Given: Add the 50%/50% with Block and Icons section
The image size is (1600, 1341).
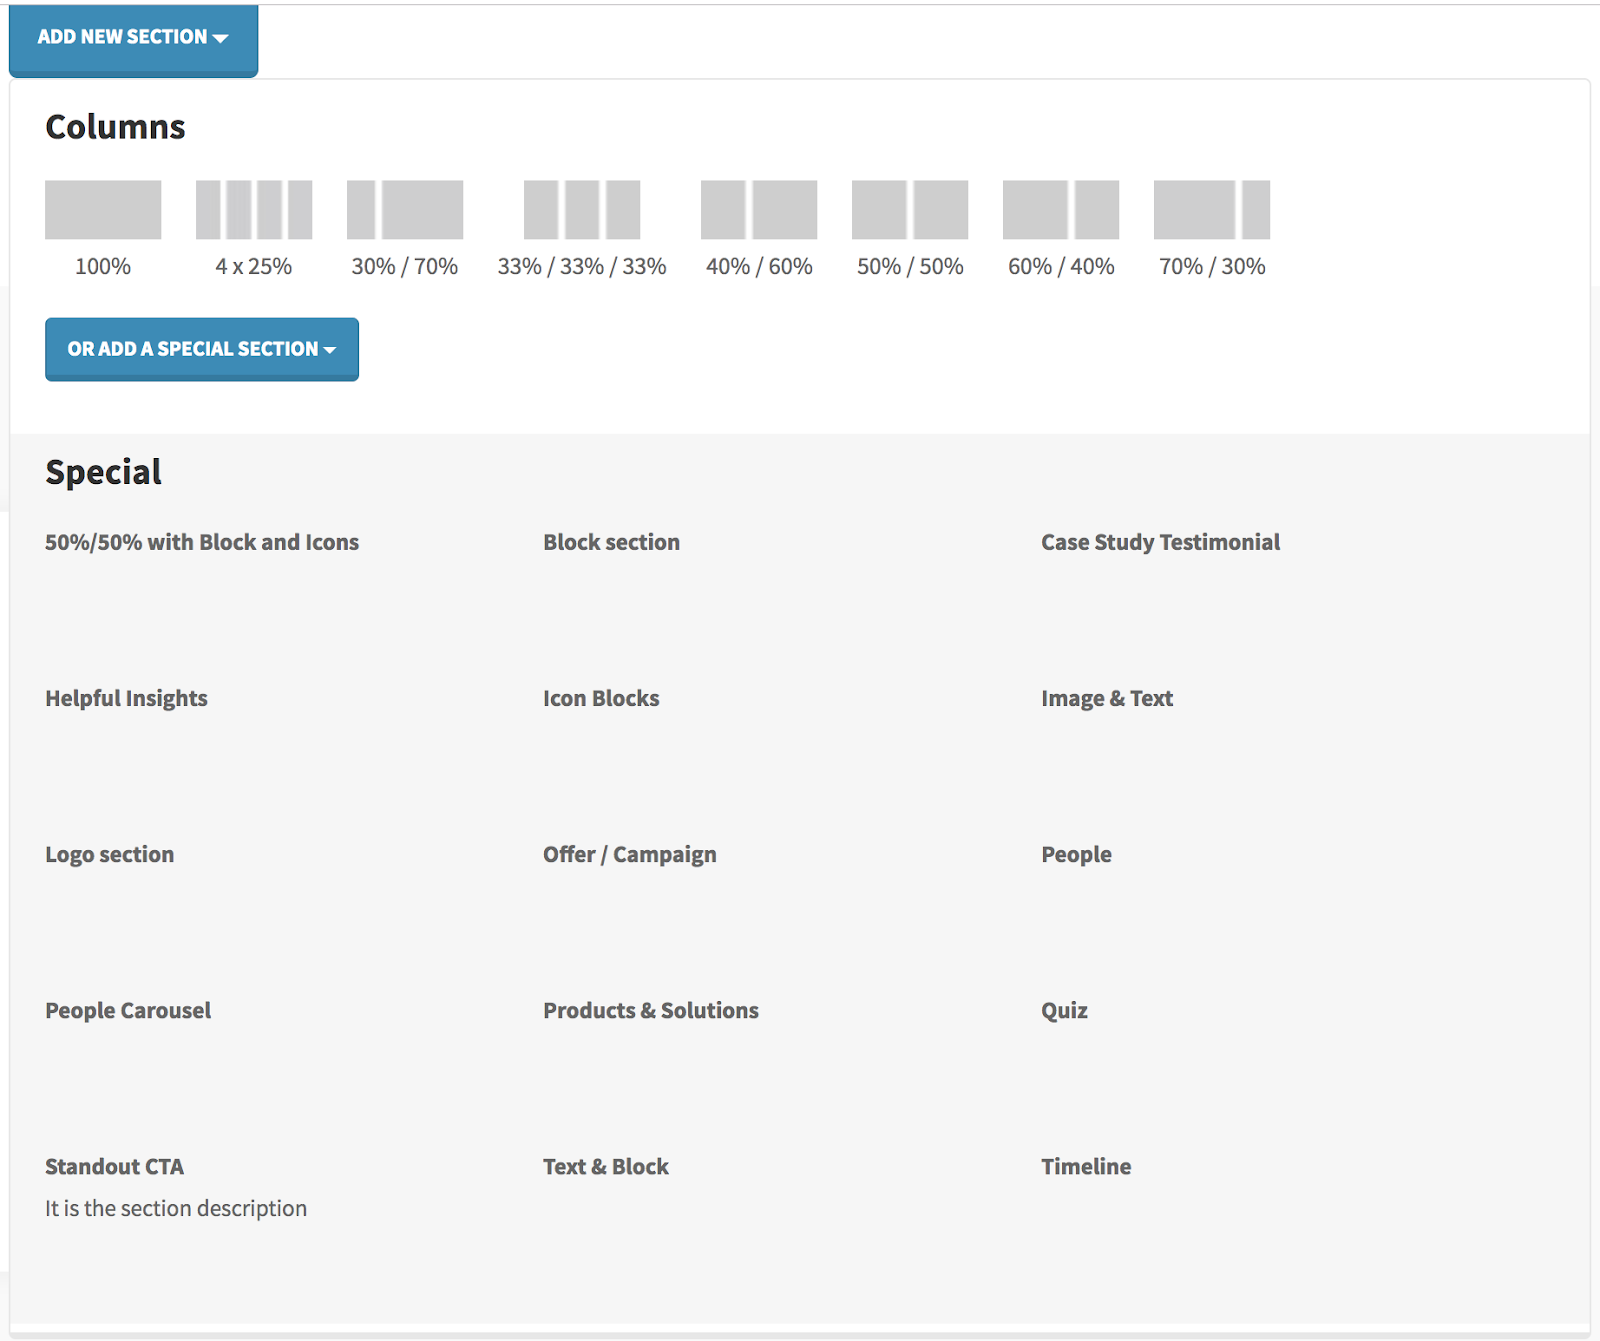Looking at the screenshot, I should coord(201,541).
